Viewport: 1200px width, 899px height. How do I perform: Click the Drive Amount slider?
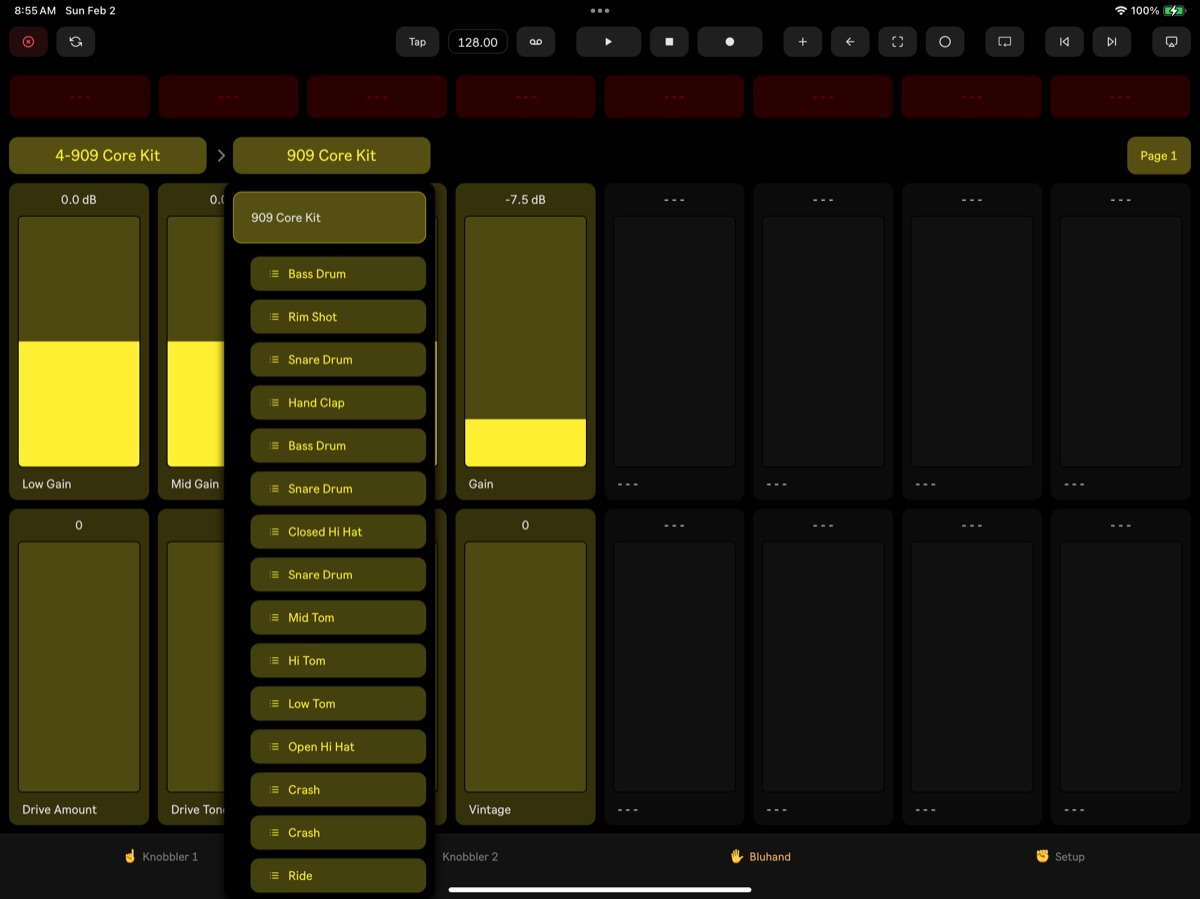pyautogui.click(x=79, y=667)
